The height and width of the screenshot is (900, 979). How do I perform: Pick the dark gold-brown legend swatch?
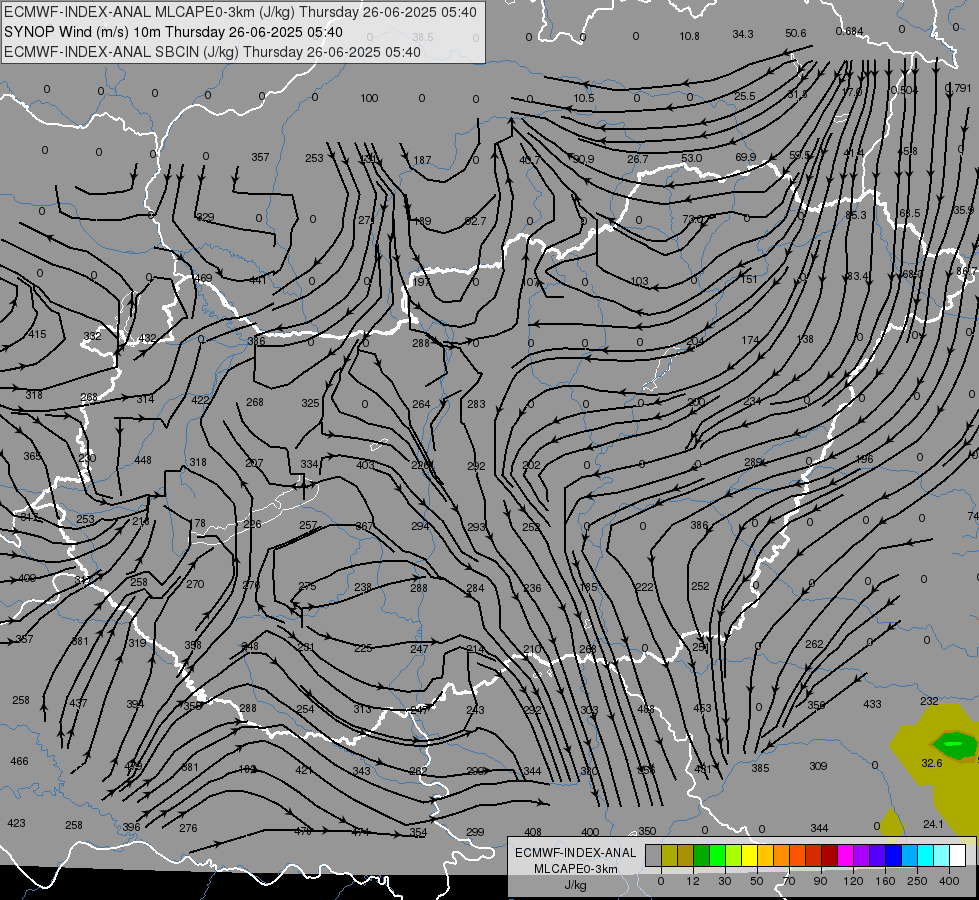coord(686,855)
